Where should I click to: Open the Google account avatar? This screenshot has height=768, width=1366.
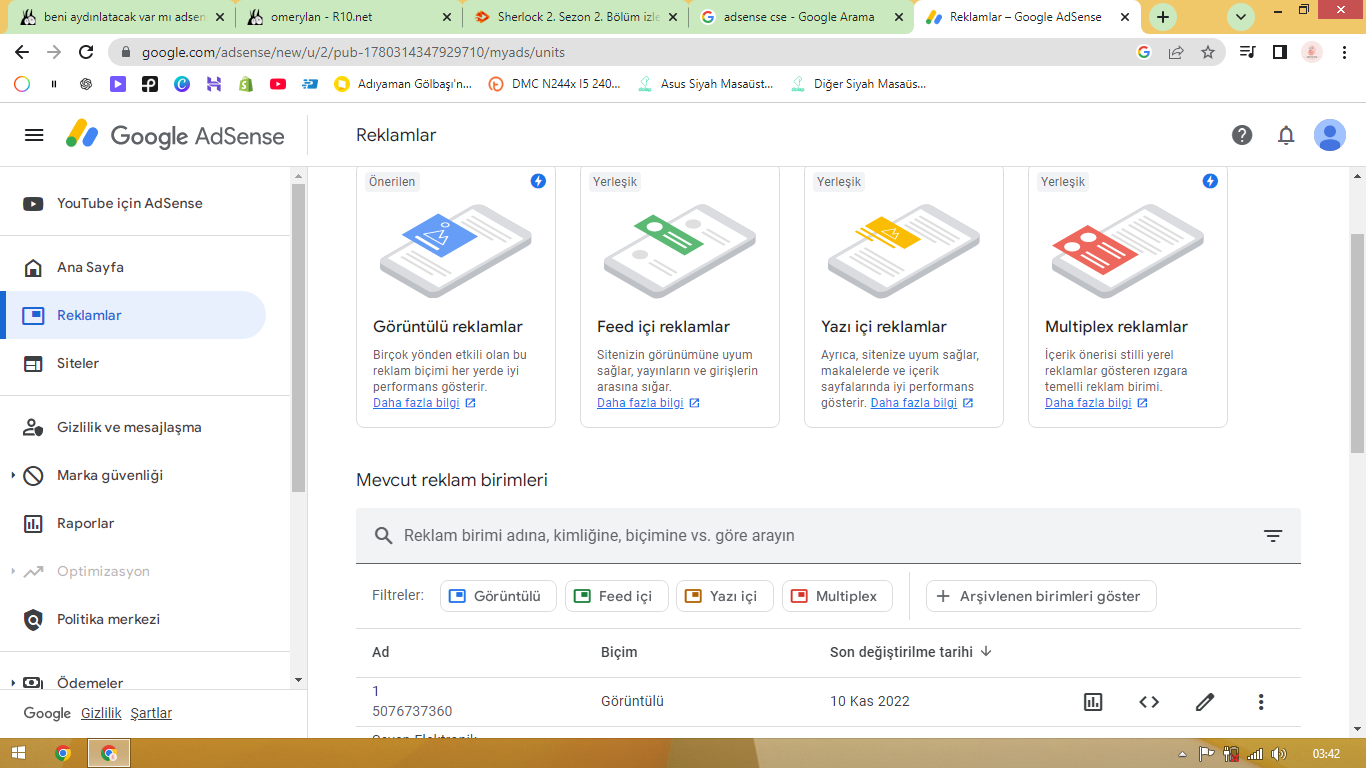tap(1330, 135)
